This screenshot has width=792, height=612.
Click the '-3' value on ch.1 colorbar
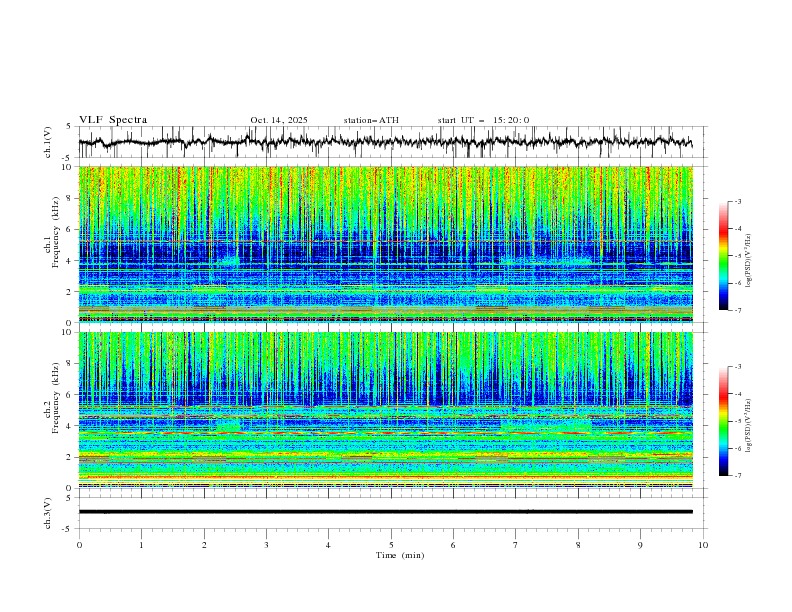click(737, 201)
